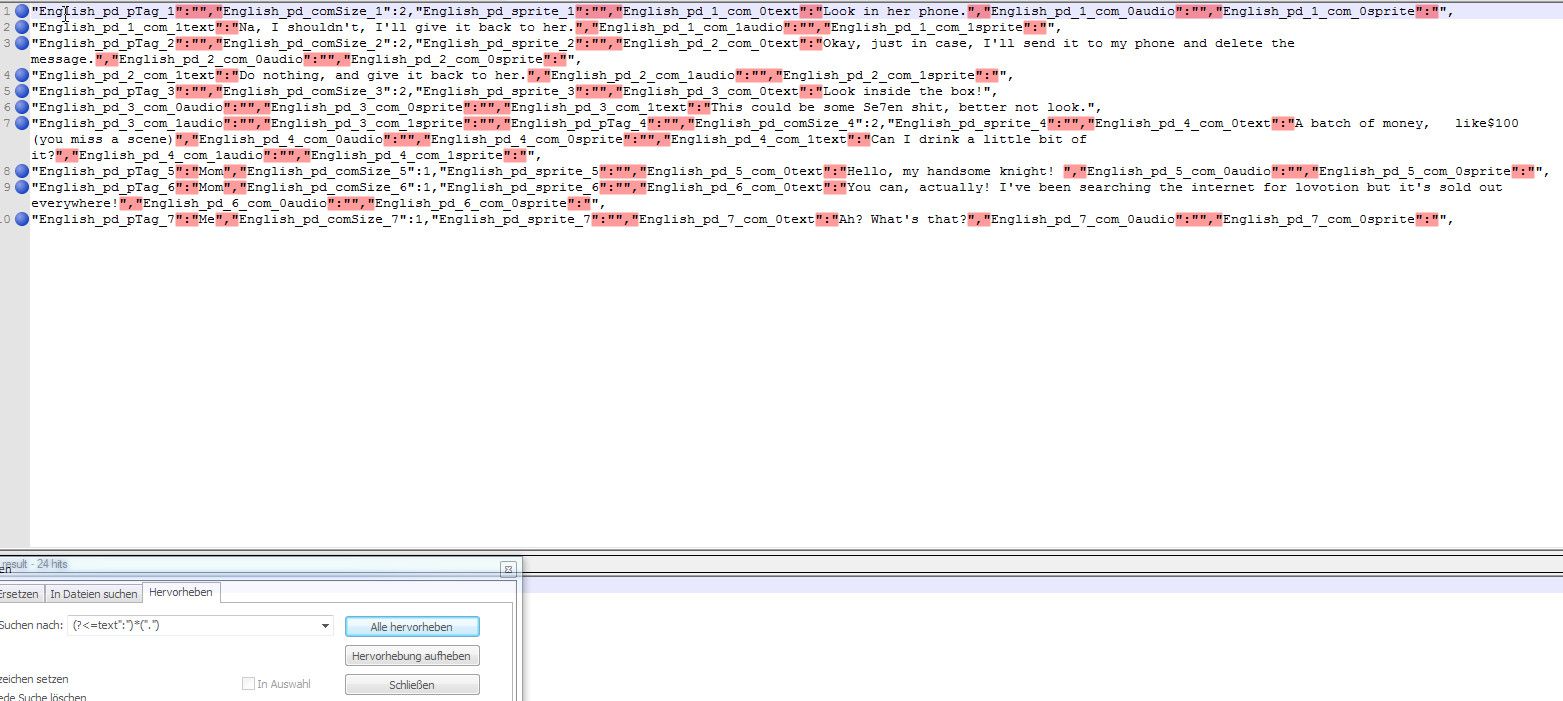
Task: Click the text 'Hello, my handsome knight!'
Action: [x=950, y=172]
